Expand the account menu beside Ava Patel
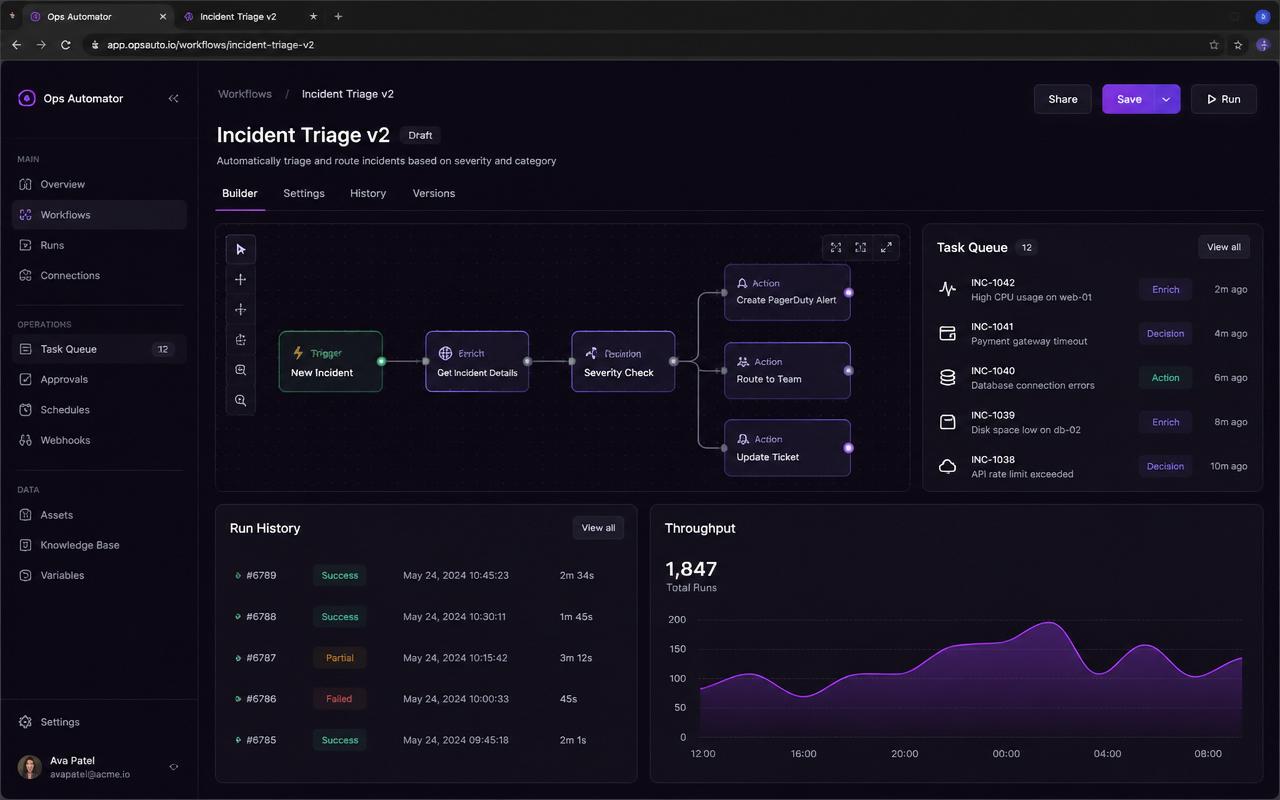Screen dimensions: 1280x800 [x=174, y=767]
